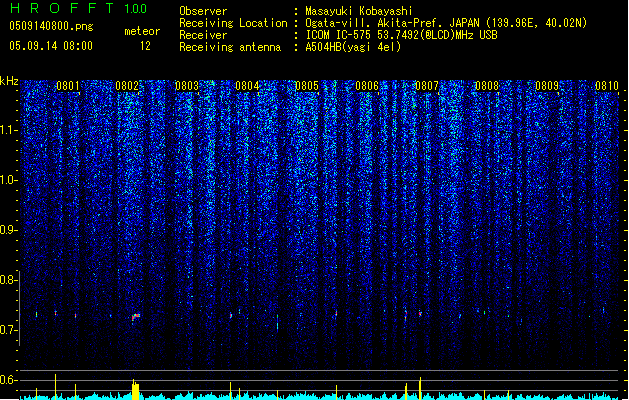Viewport: 629px width, 400px height.
Task: Click the 0.8 kHz axis label
Action: click(9, 280)
